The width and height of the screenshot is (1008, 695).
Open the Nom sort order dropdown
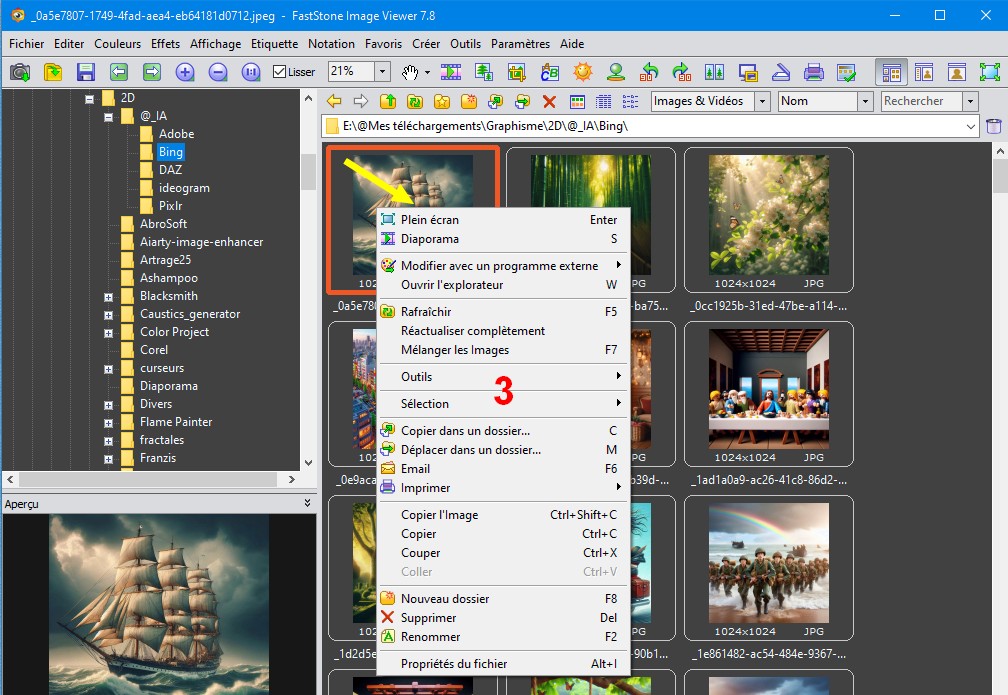[x=865, y=101]
